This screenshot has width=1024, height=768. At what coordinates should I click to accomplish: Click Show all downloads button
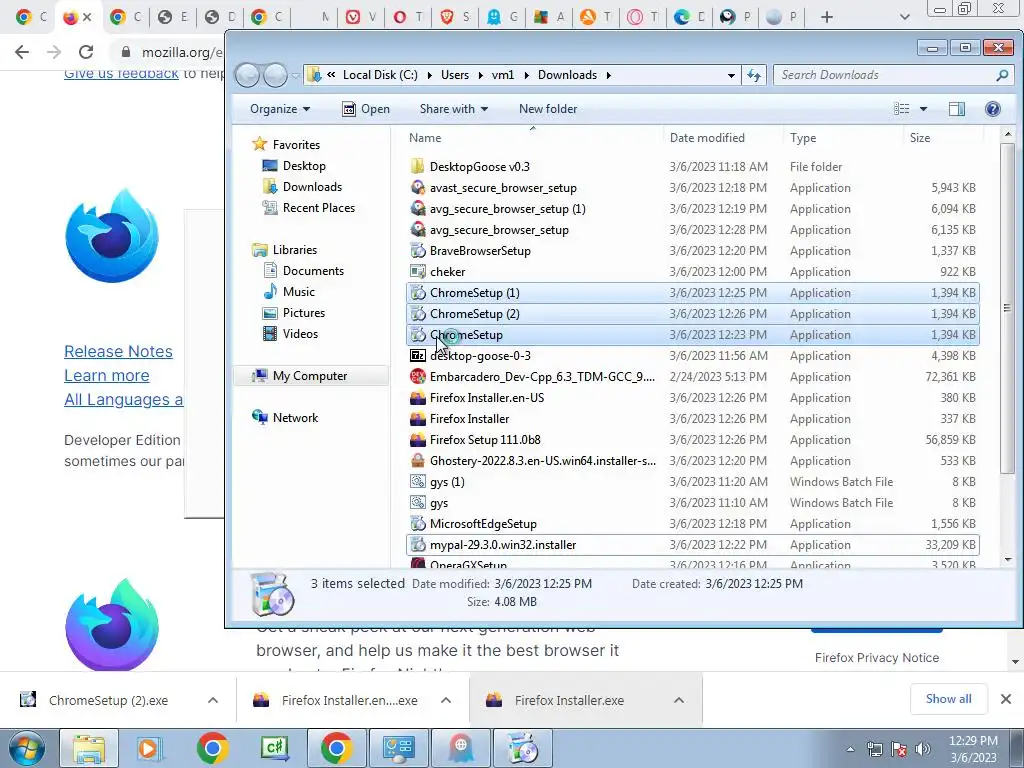click(x=948, y=699)
